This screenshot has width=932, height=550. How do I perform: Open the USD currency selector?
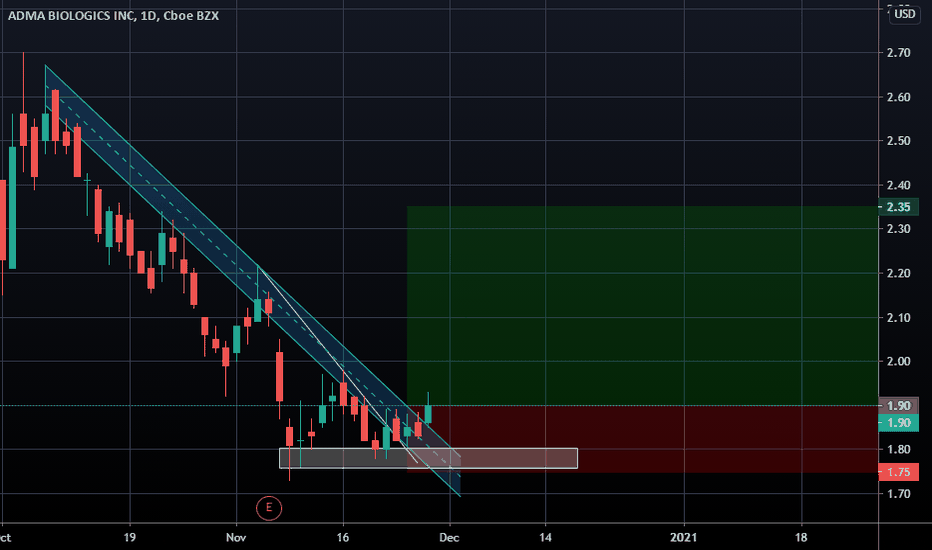pyautogui.click(x=904, y=14)
